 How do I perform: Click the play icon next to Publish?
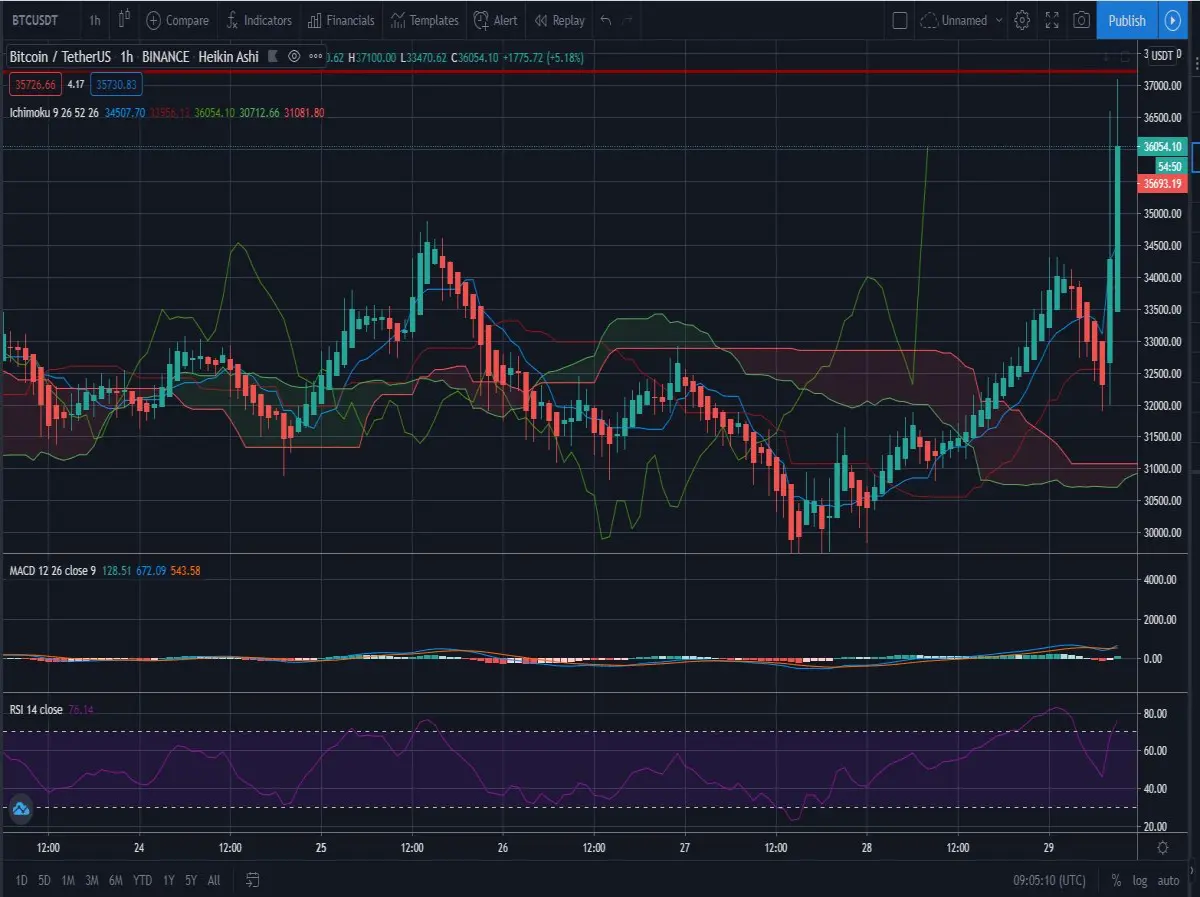[1173, 20]
